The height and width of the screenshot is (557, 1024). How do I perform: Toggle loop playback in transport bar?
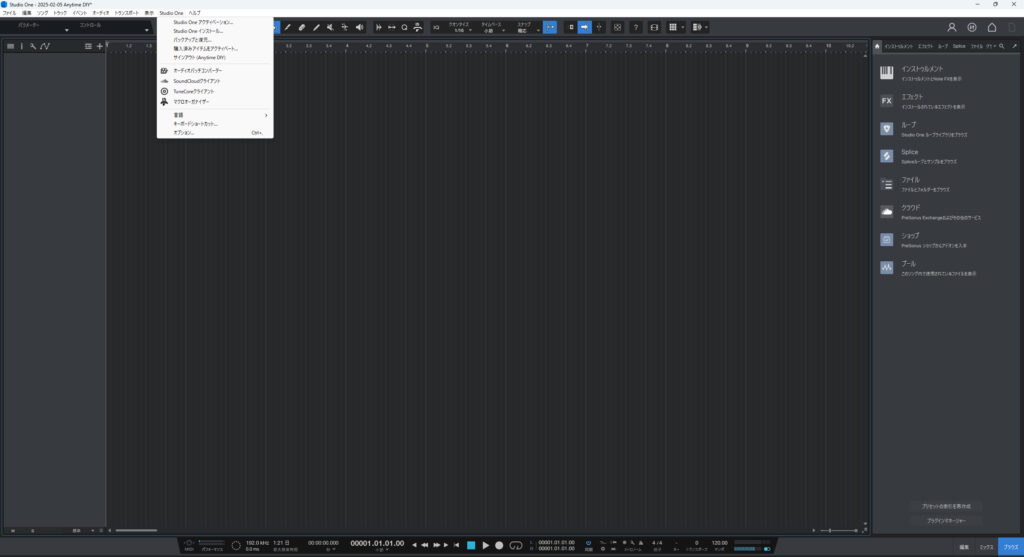point(516,545)
